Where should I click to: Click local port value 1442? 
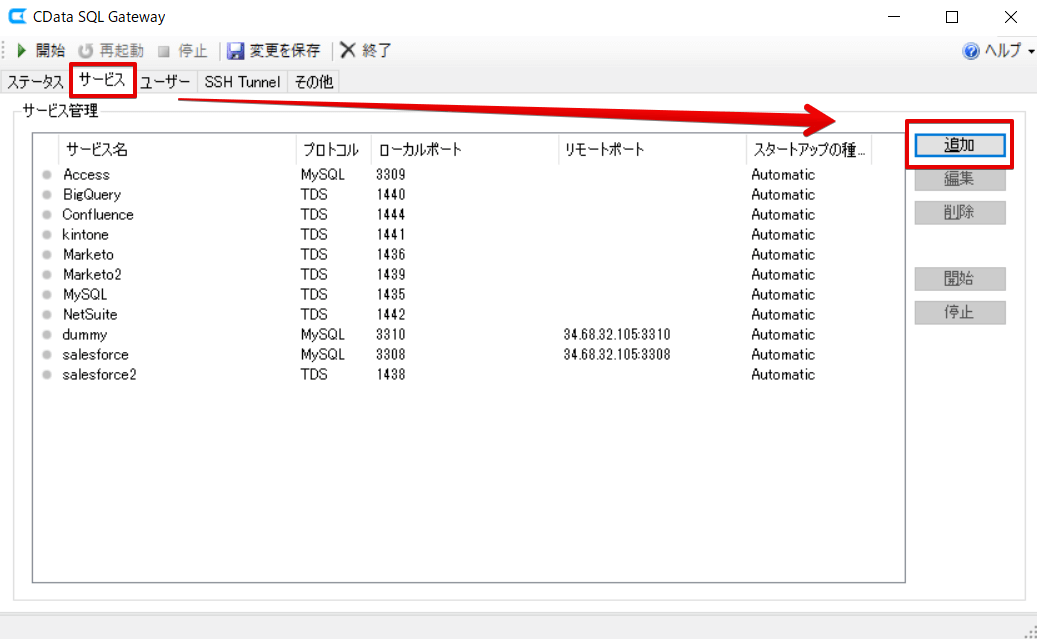pyautogui.click(x=390, y=314)
